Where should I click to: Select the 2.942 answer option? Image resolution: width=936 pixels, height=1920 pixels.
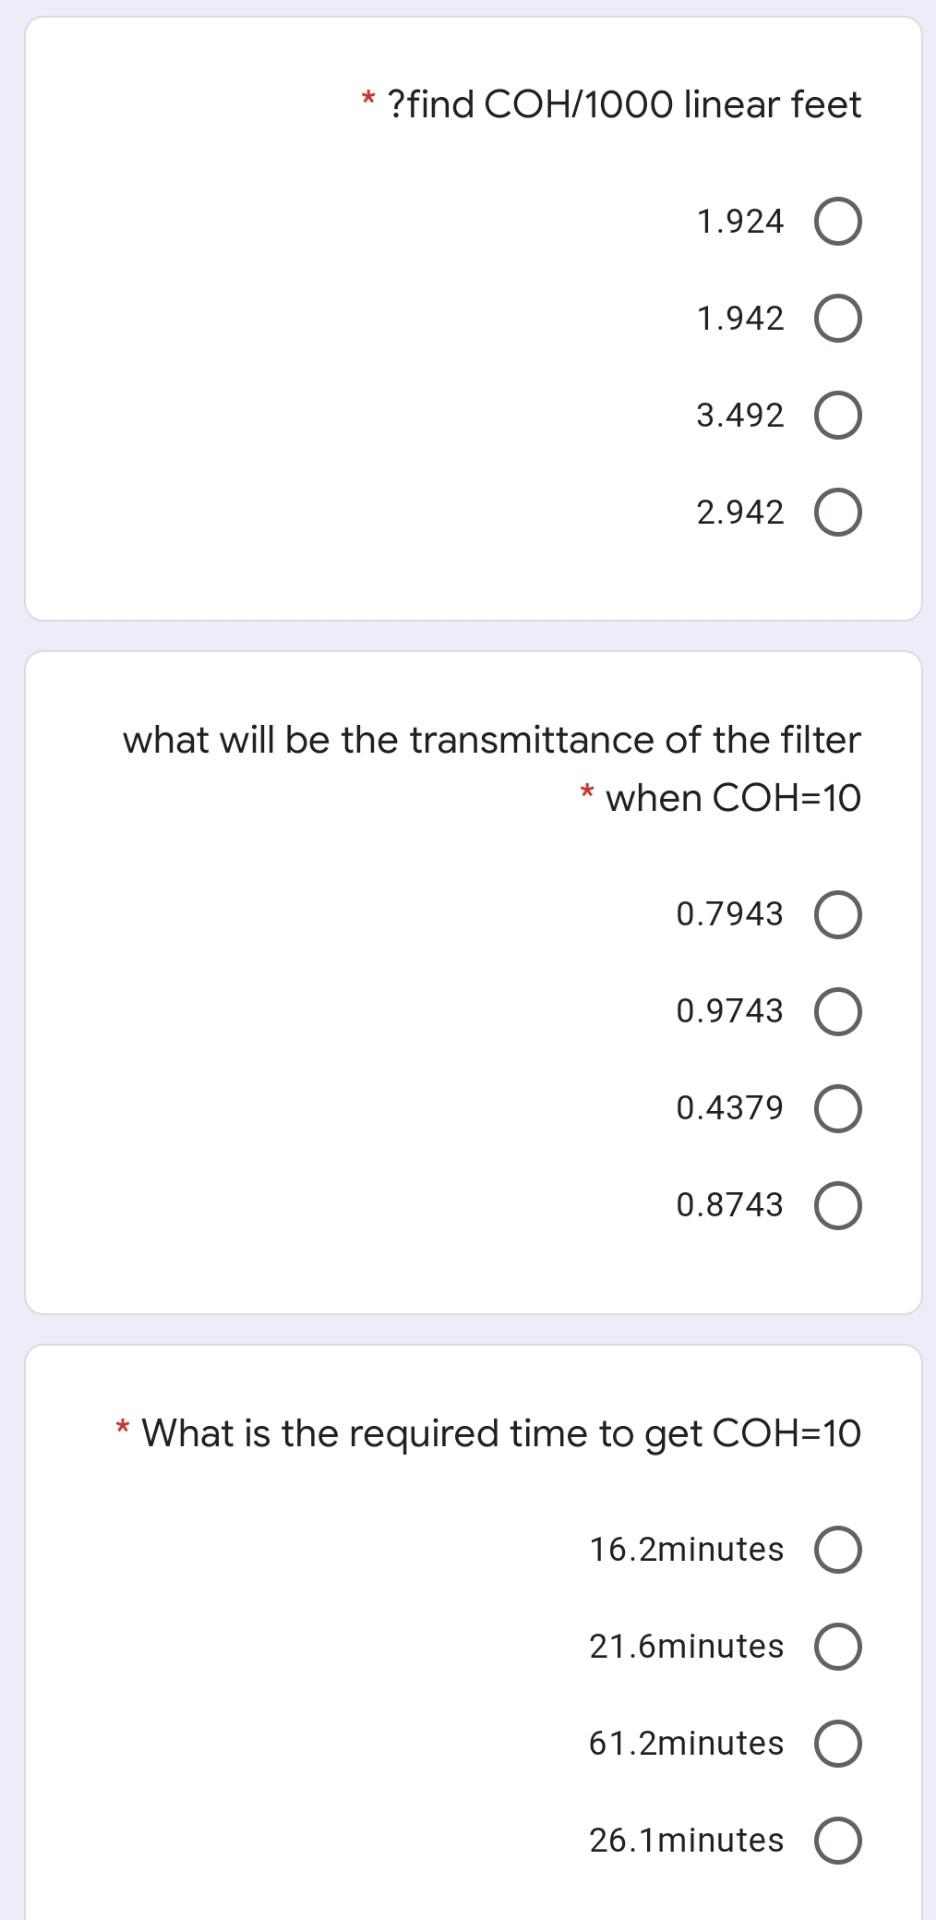pyautogui.click(x=840, y=512)
